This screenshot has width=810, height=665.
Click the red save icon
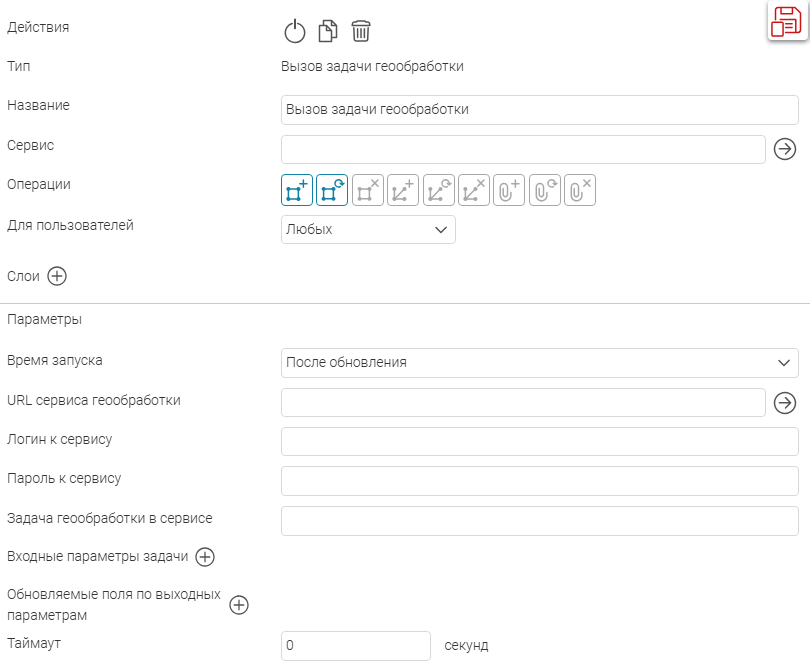click(786, 21)
